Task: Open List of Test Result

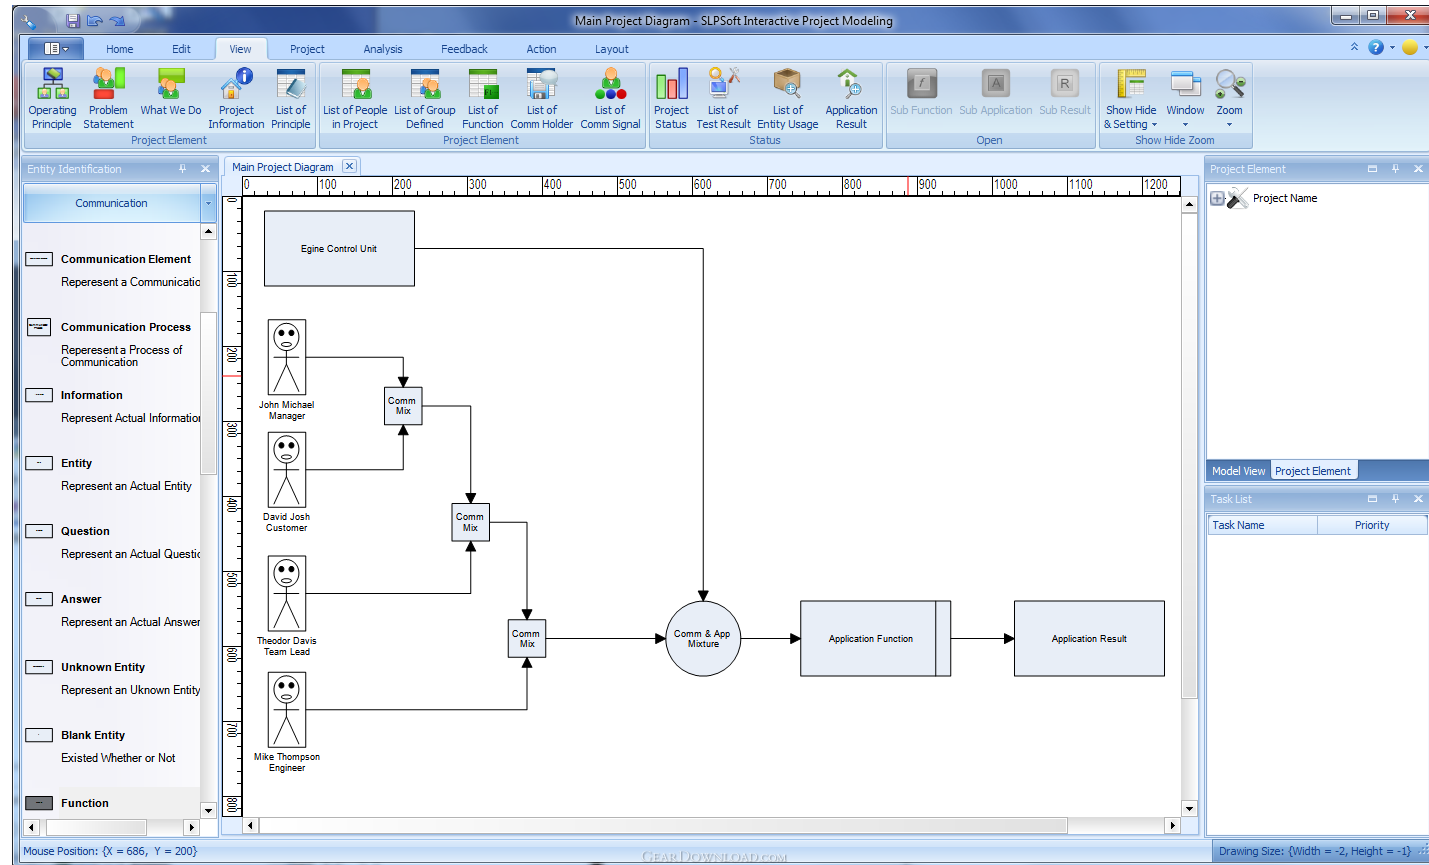Action: 723,99
